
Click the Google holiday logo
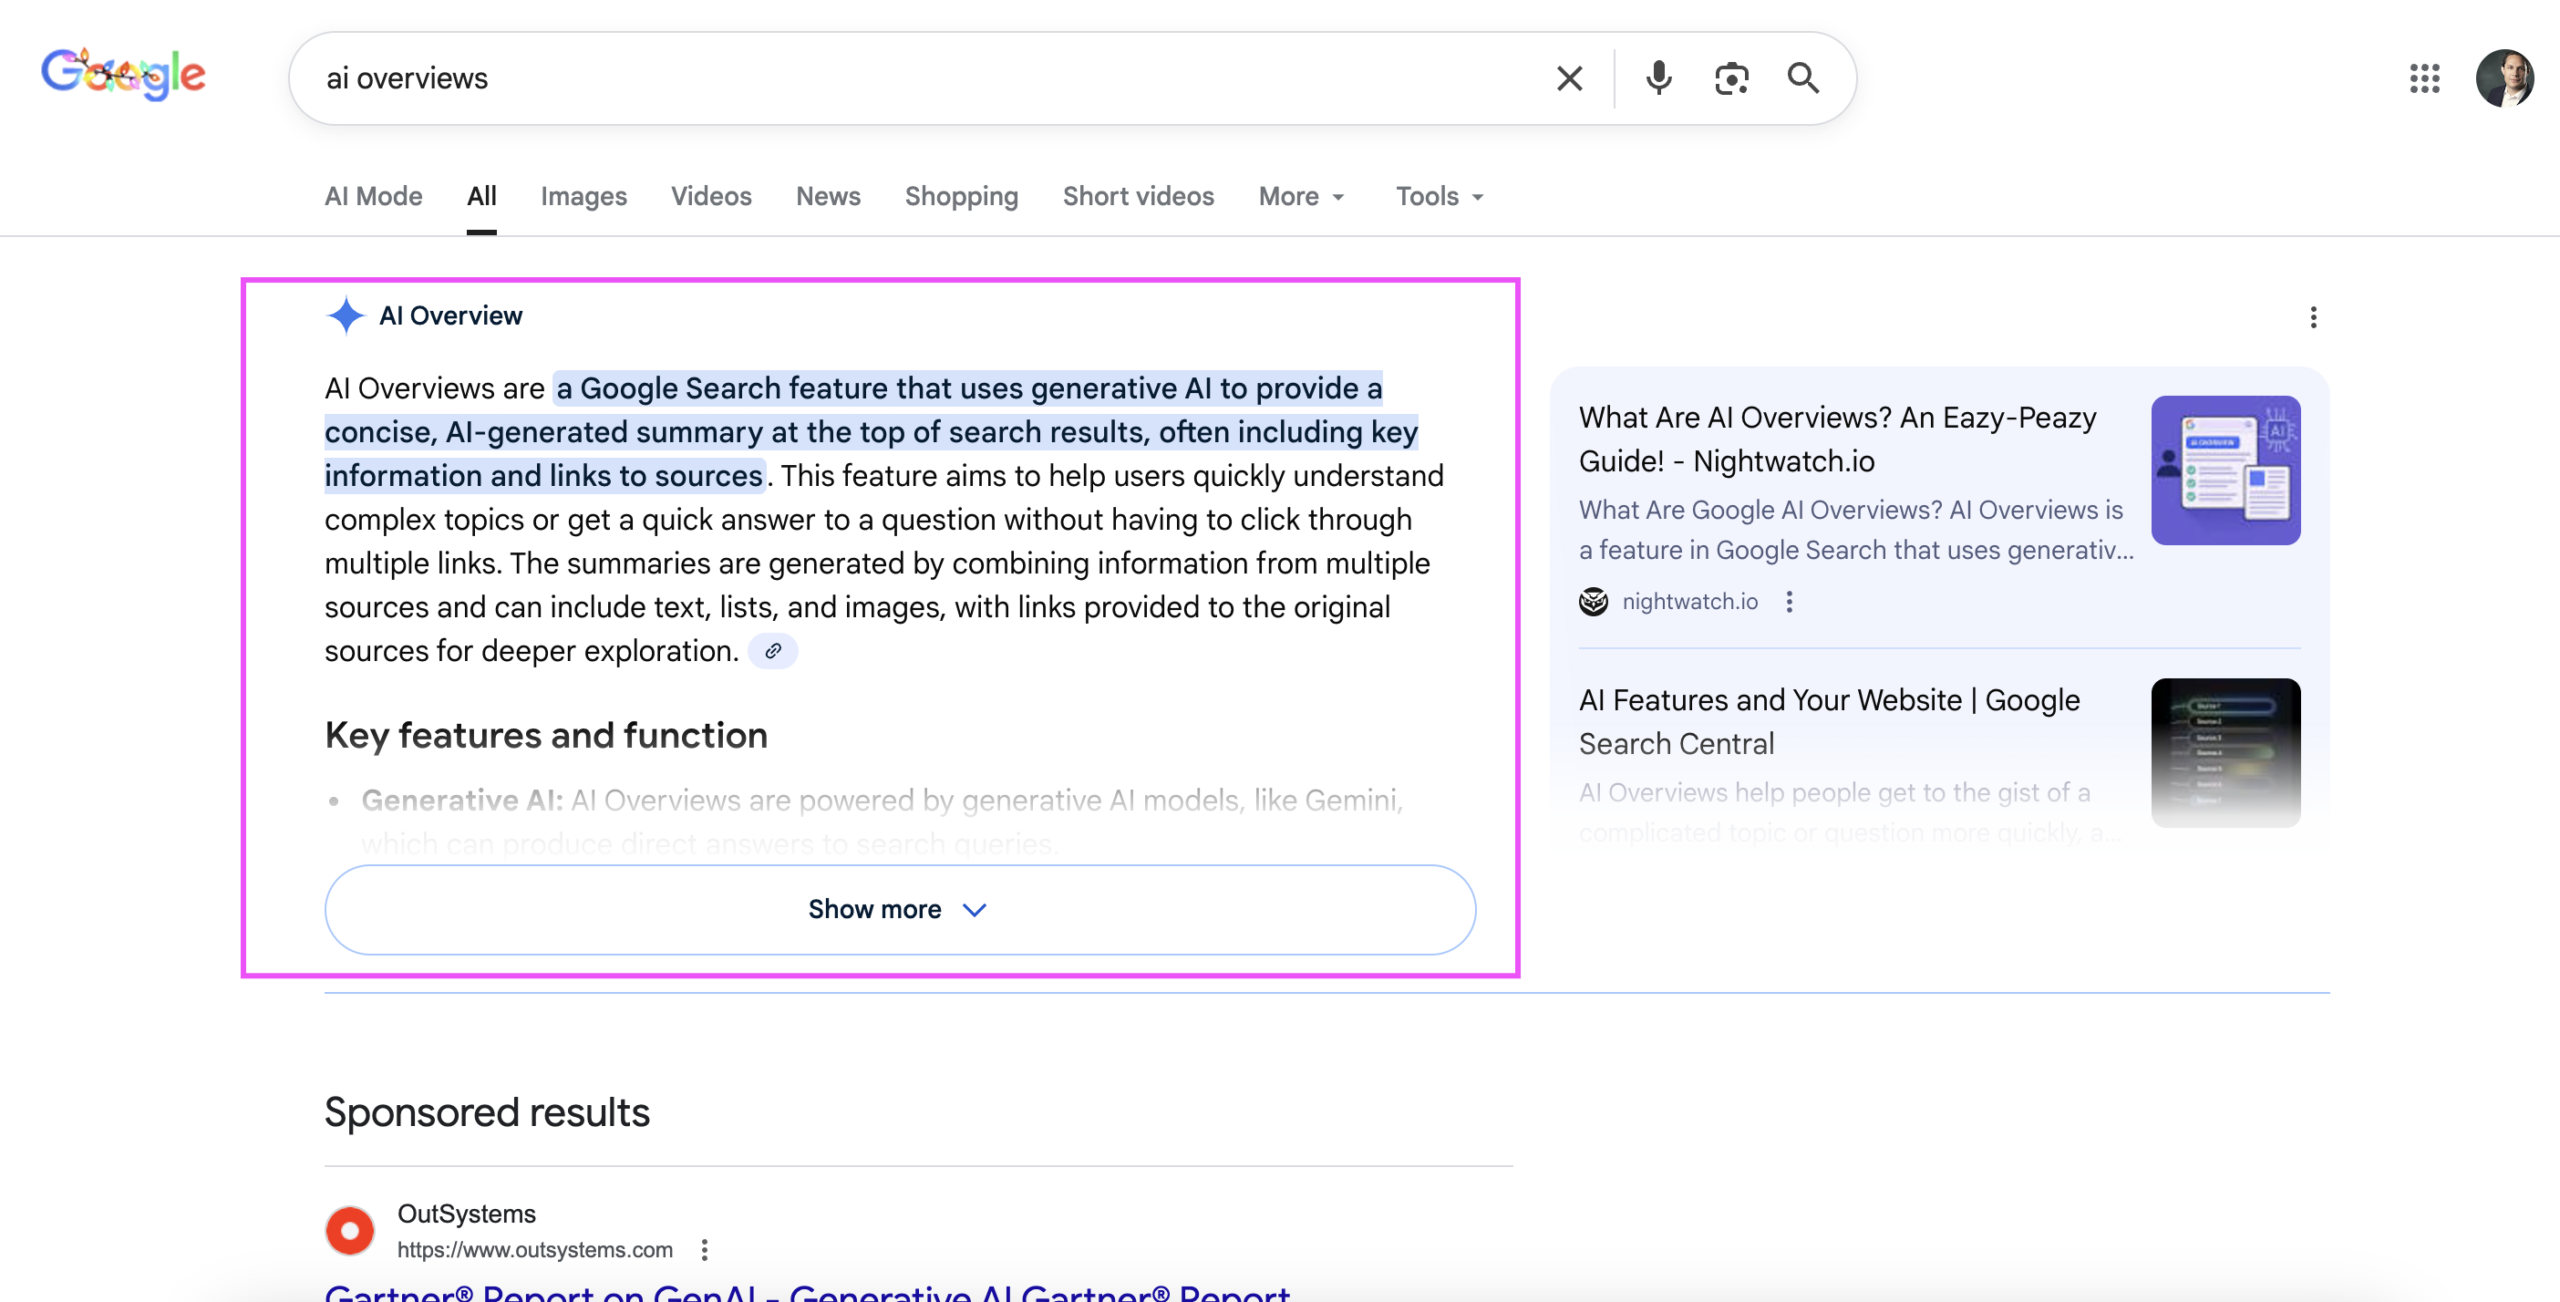(x=123, y=75)
